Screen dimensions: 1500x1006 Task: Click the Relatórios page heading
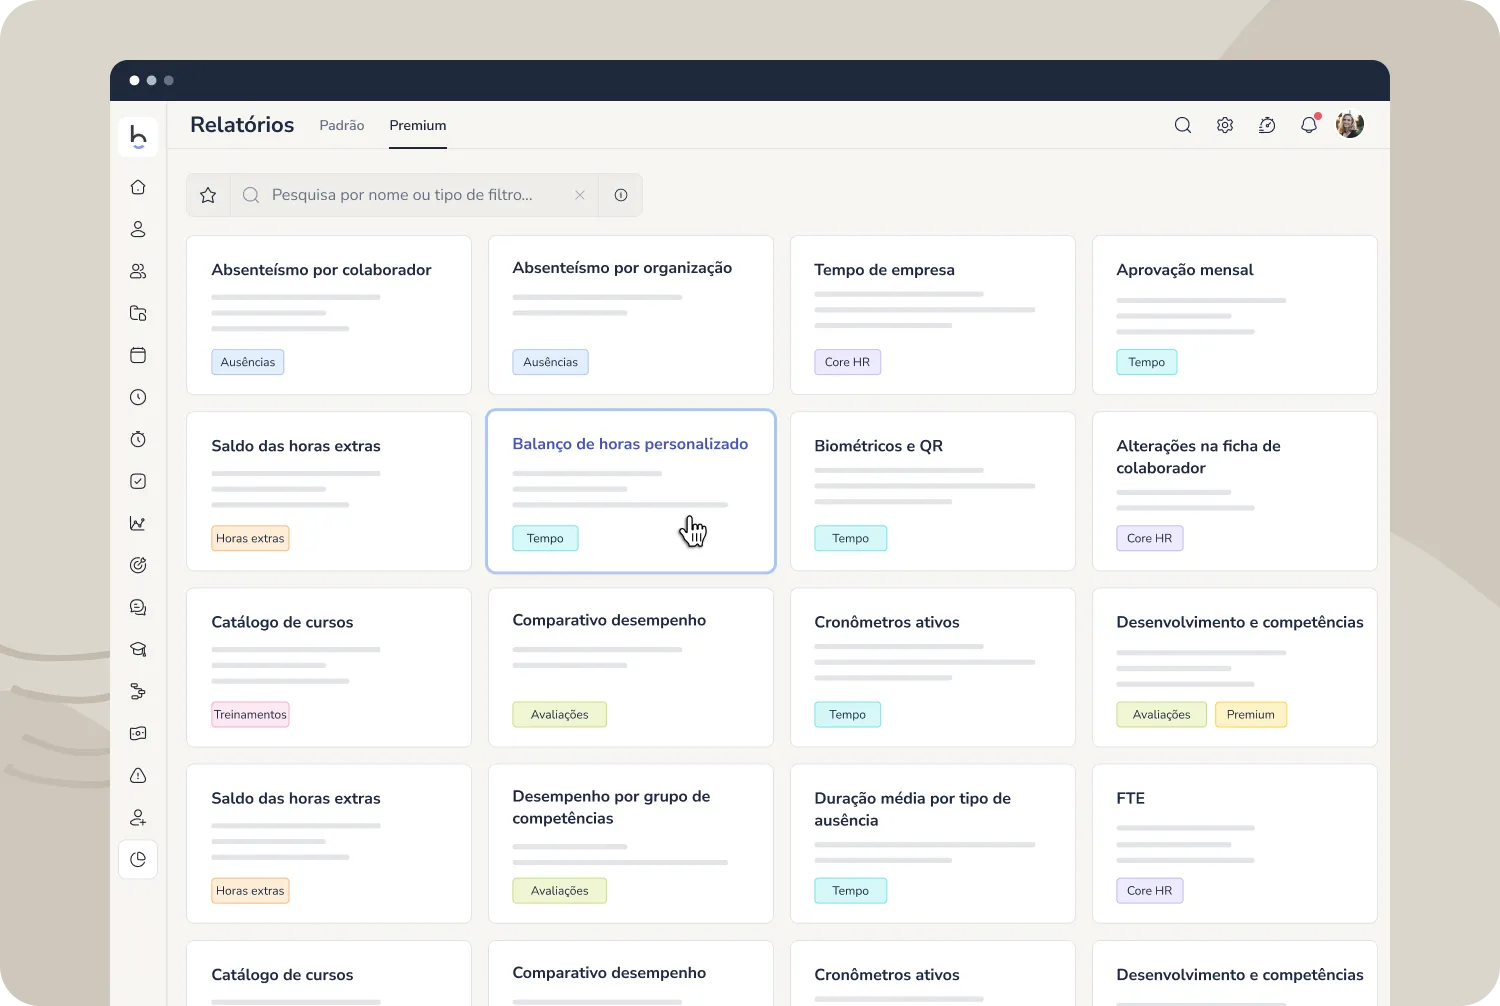pyautogui.click(x=242, y=125)
